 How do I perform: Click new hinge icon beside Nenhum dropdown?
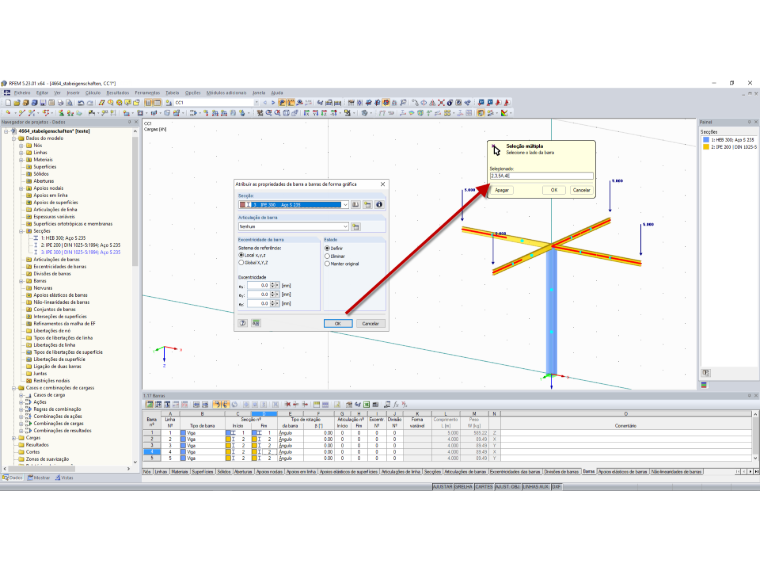[x=356, y=226]
